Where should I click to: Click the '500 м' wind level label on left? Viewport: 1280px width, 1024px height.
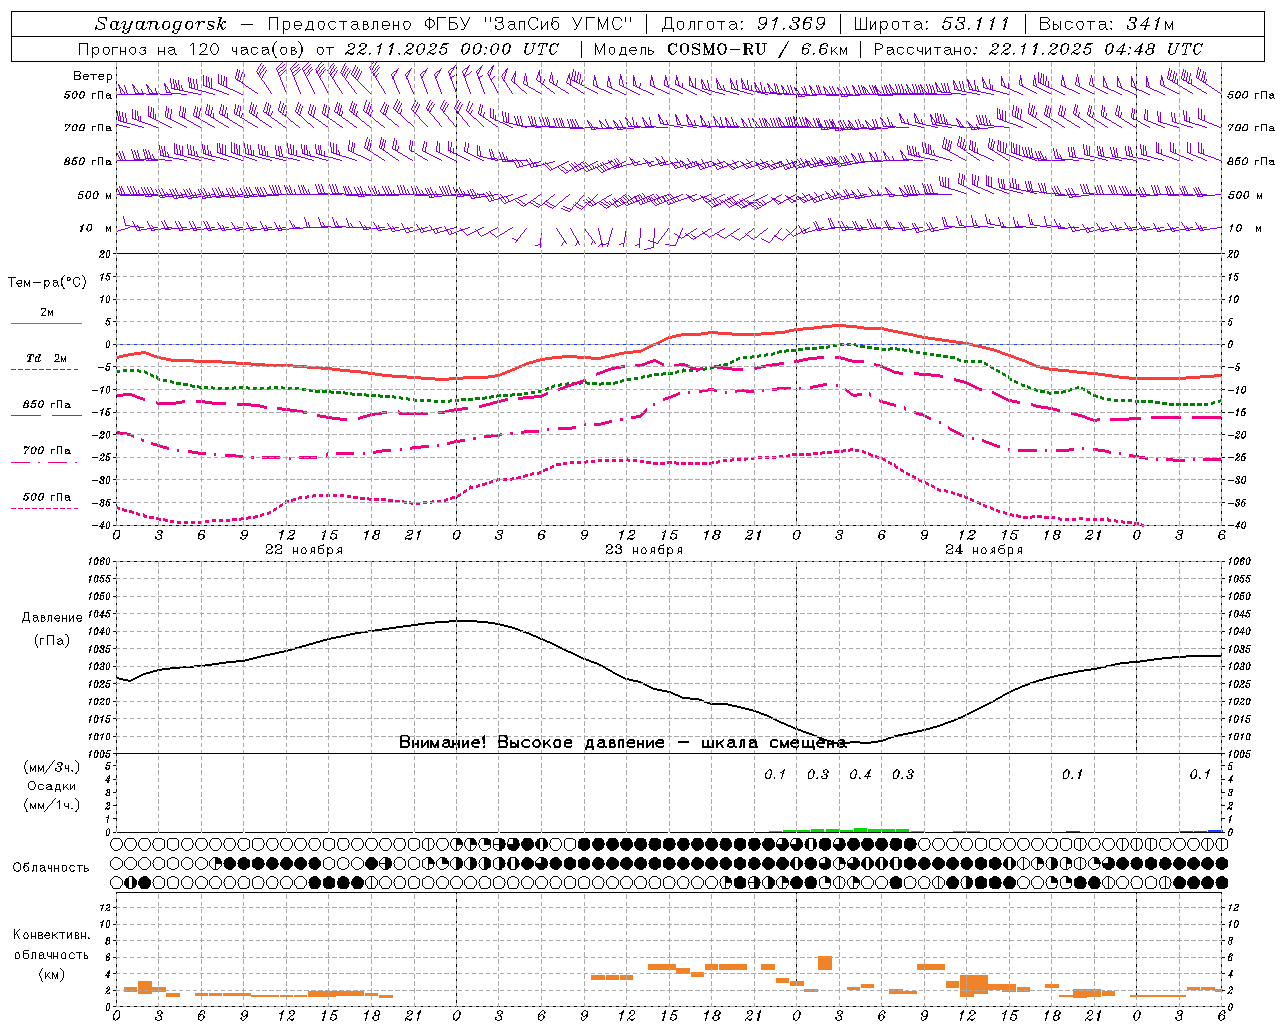click(95, 195)
